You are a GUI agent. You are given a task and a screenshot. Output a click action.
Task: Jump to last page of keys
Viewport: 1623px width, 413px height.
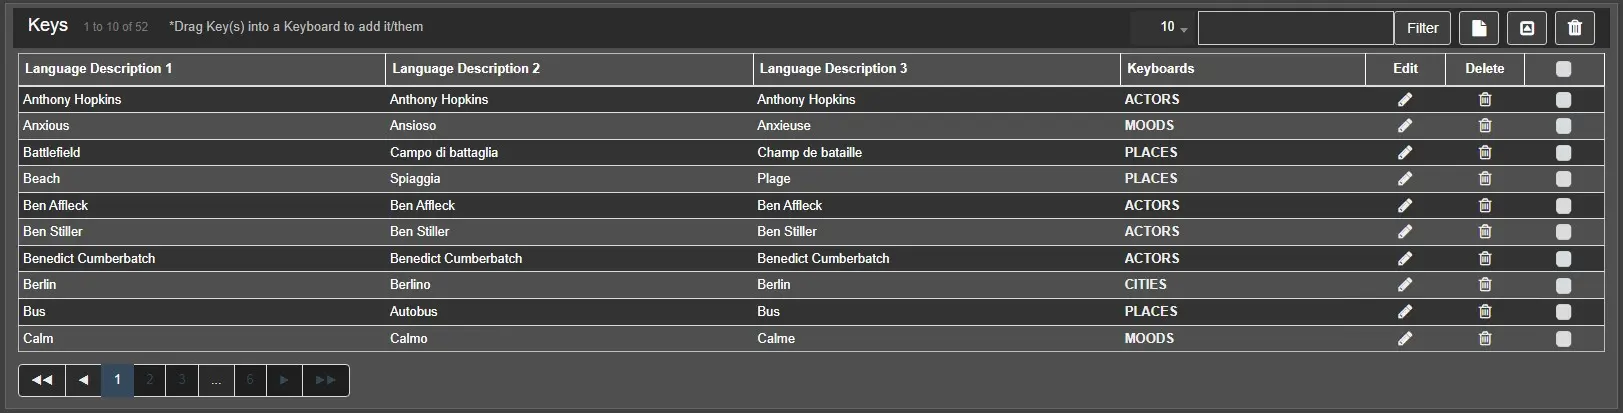[x=326, y=380]
